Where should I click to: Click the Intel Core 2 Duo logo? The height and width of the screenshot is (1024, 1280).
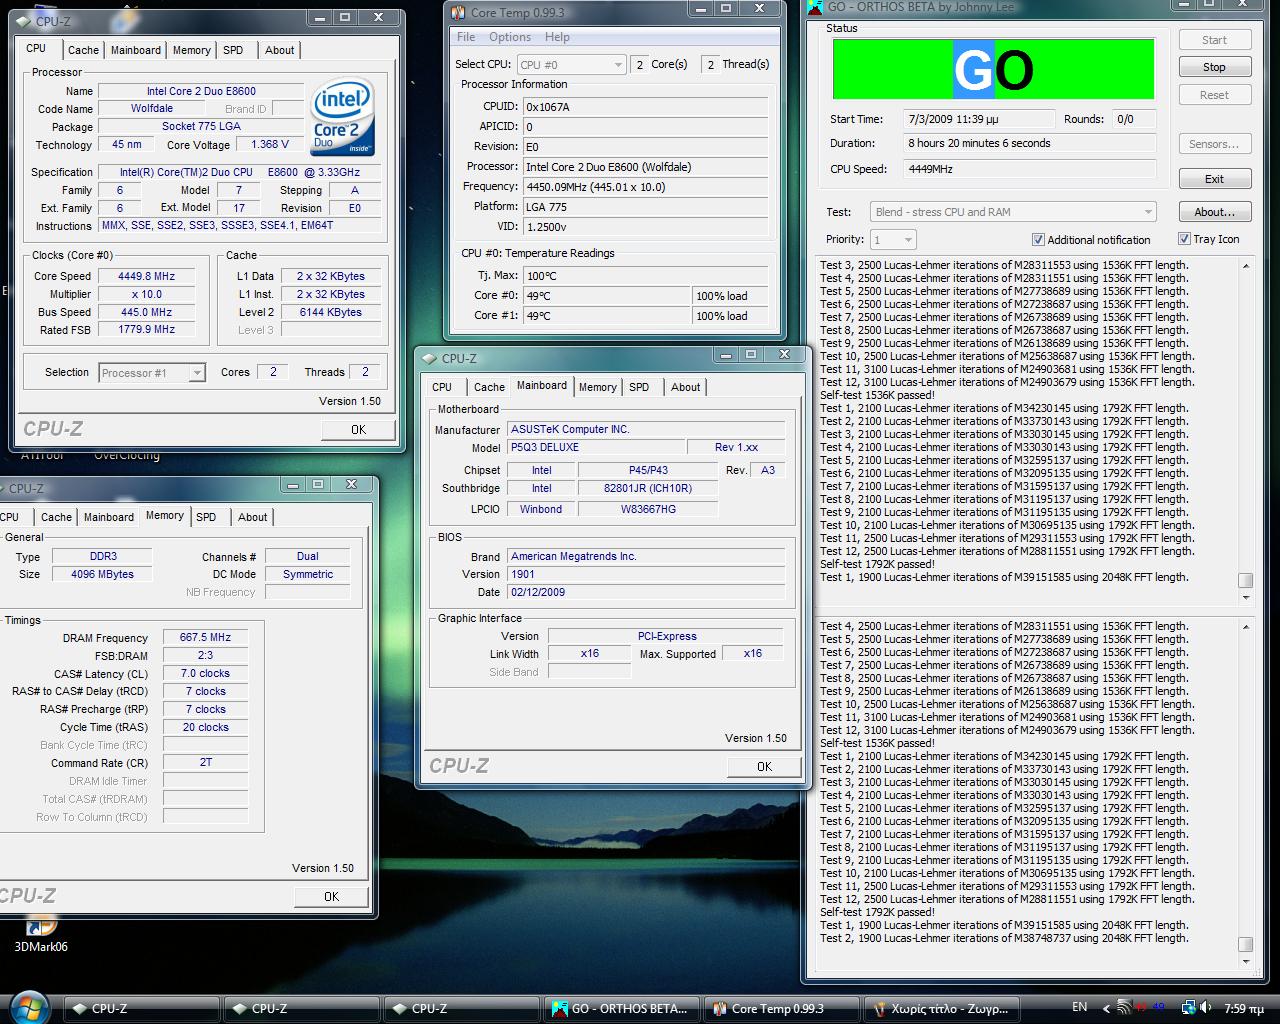click(343, 117)
